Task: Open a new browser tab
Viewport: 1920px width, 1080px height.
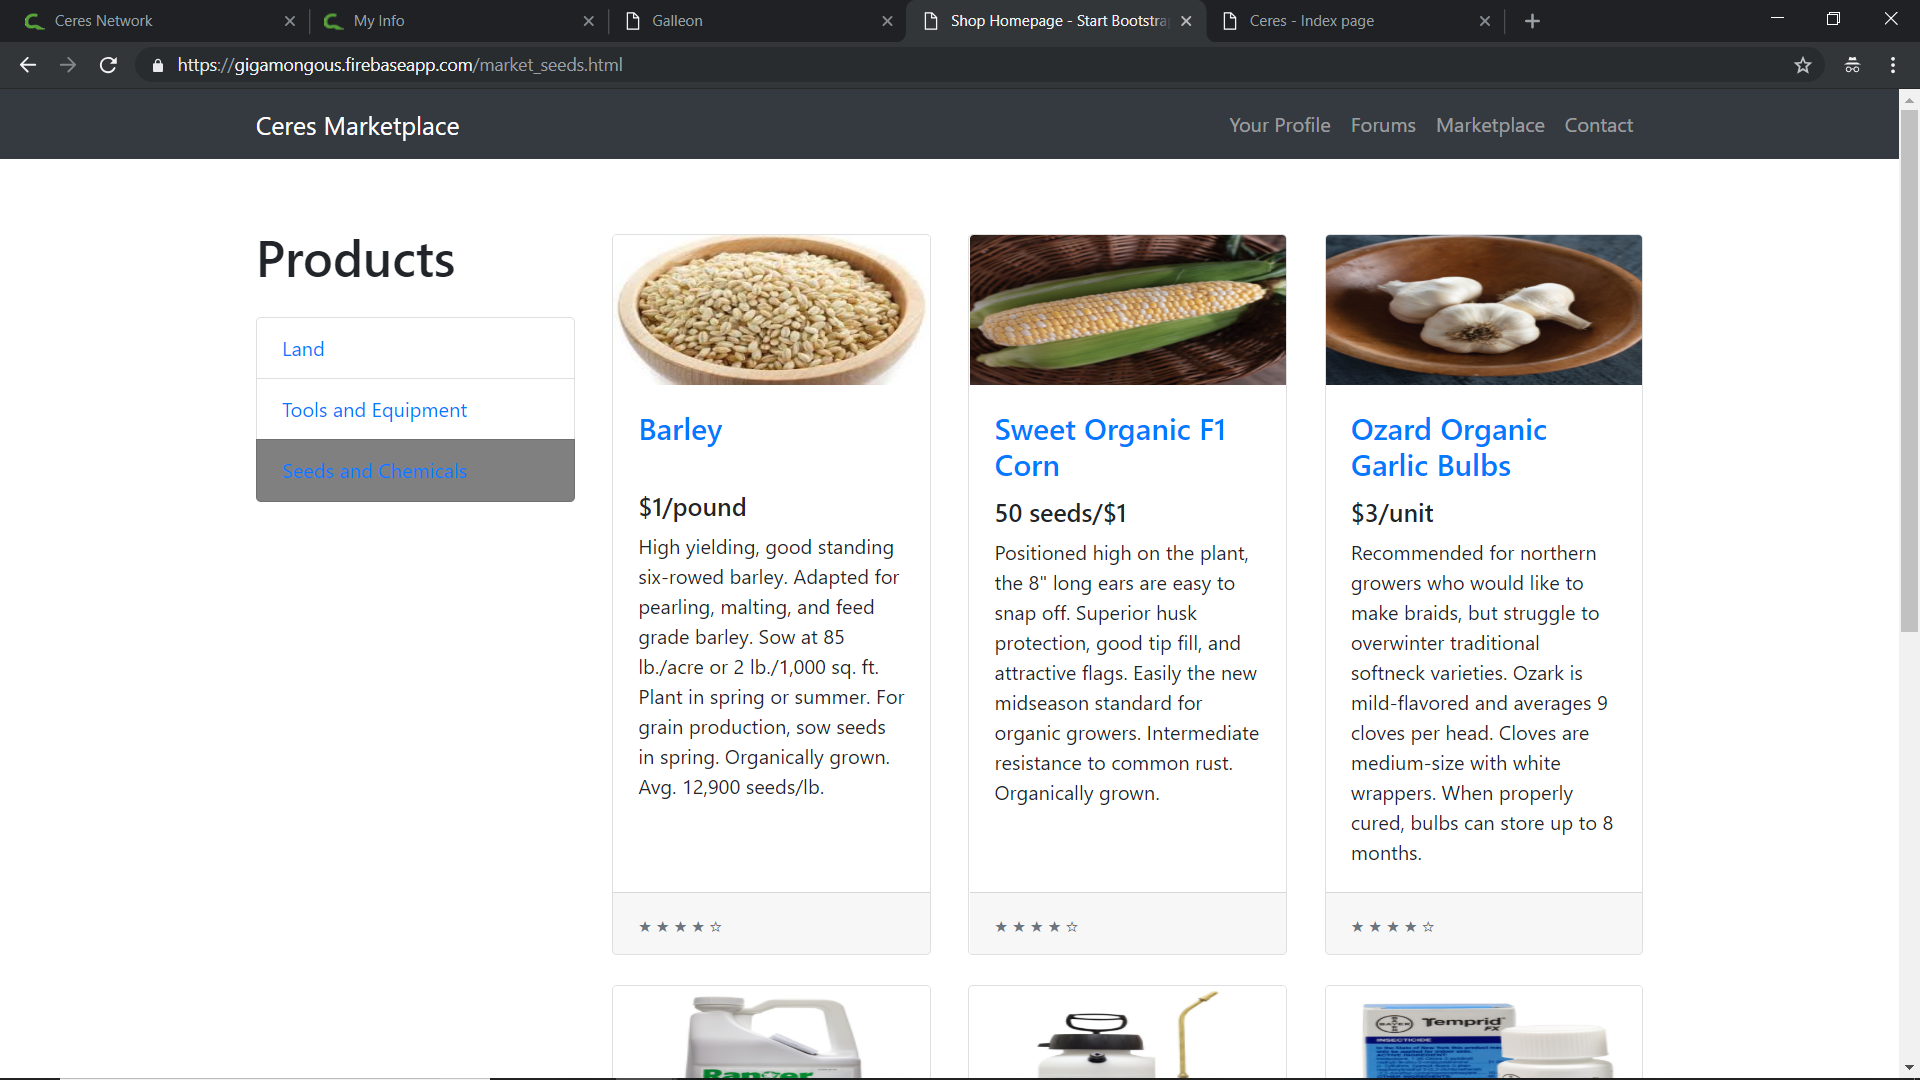Action: point(1532,21)
